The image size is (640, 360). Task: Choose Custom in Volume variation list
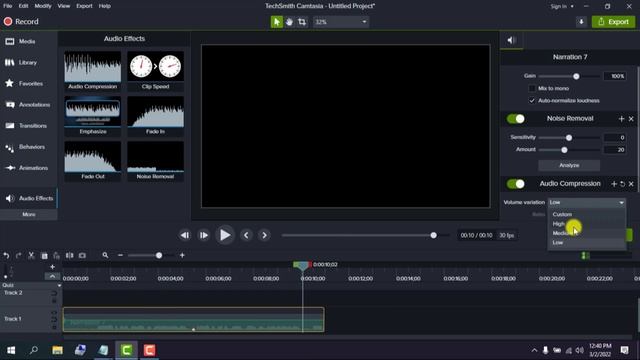coord(587,214)
